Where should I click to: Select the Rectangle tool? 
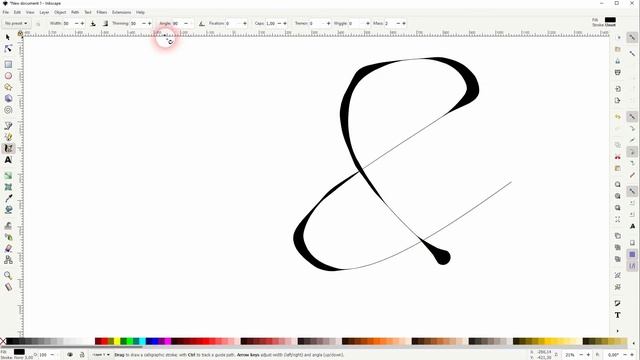point(8,64)
